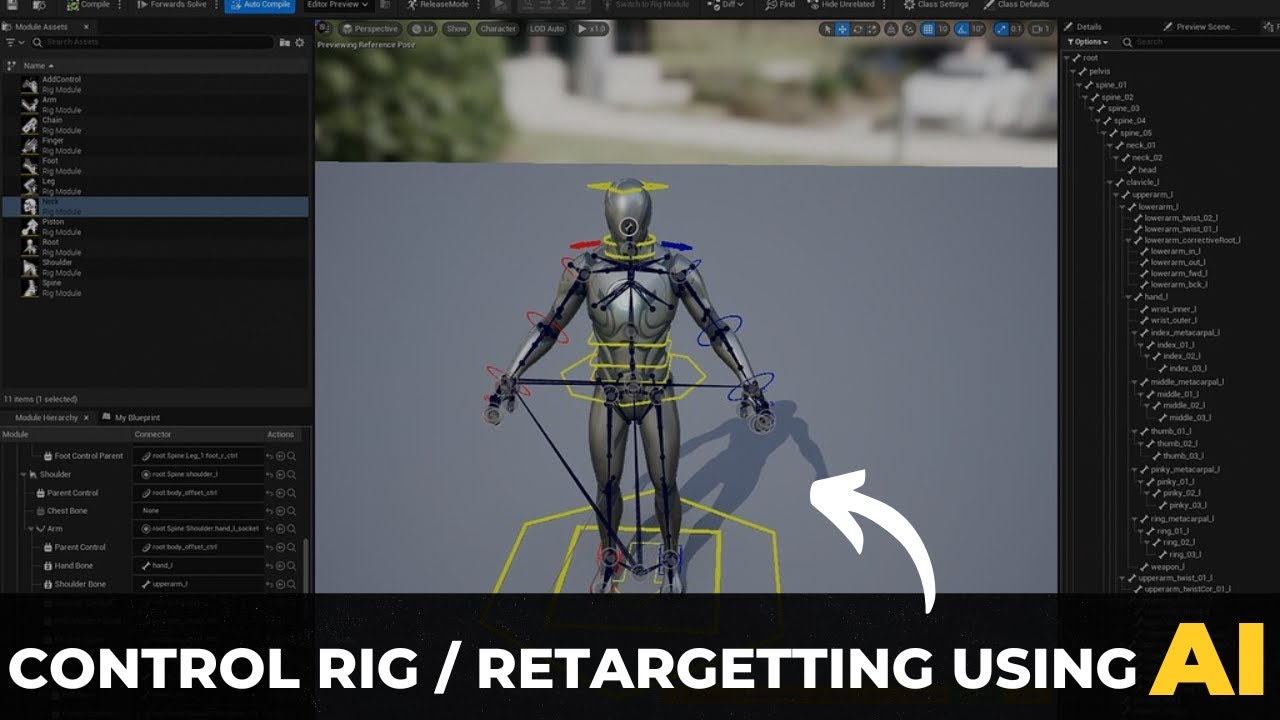Open asset filter dropdown
1280x720 pixels.
(14, 43)
